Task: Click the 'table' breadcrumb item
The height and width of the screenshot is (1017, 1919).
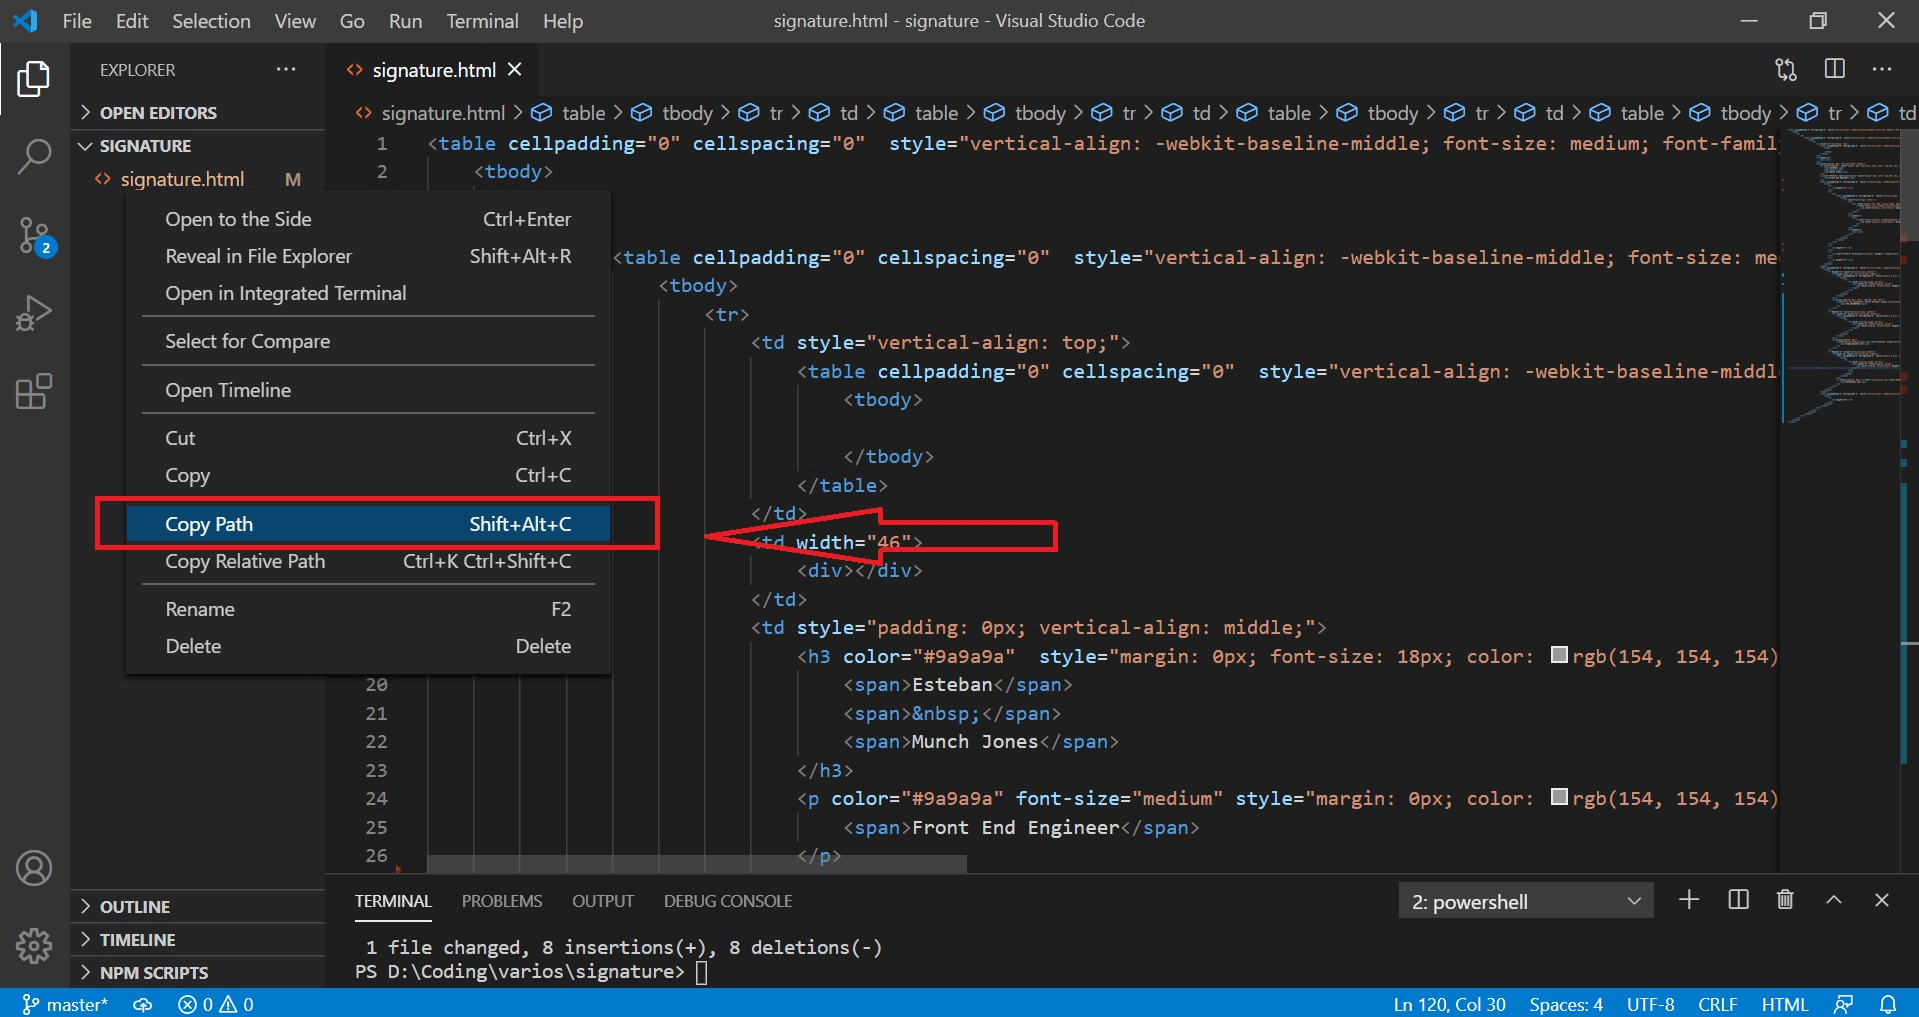Action: pos(584,112)
